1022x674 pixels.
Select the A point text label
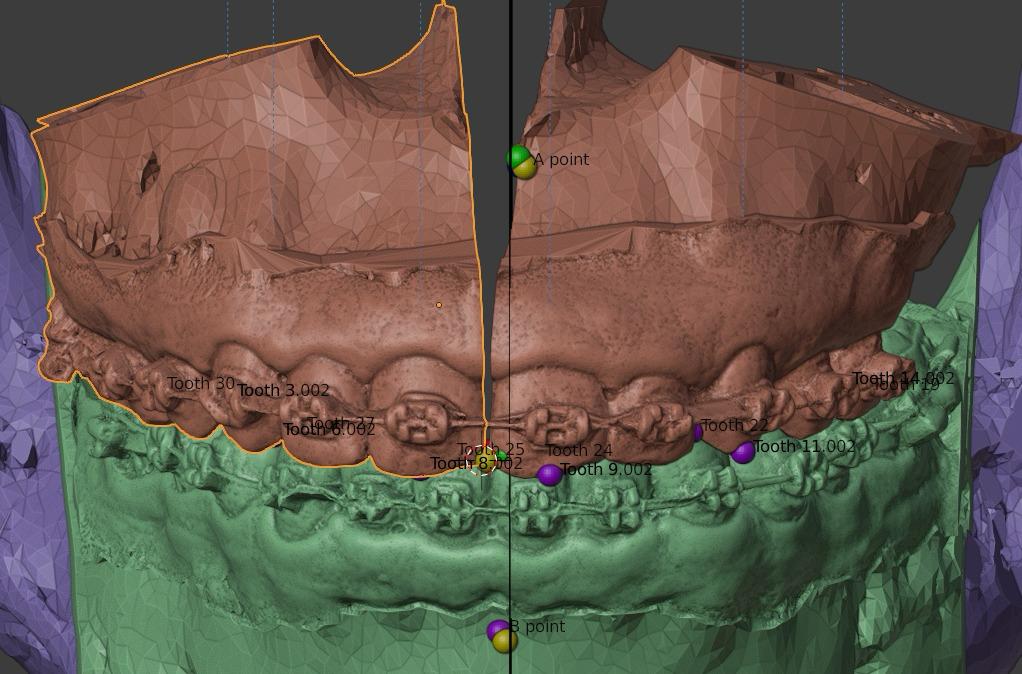(561, 160)
